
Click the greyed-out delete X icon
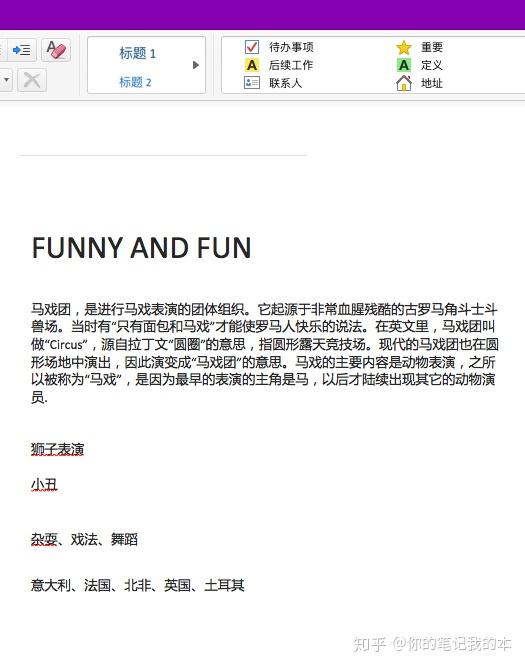coord(32,80)
